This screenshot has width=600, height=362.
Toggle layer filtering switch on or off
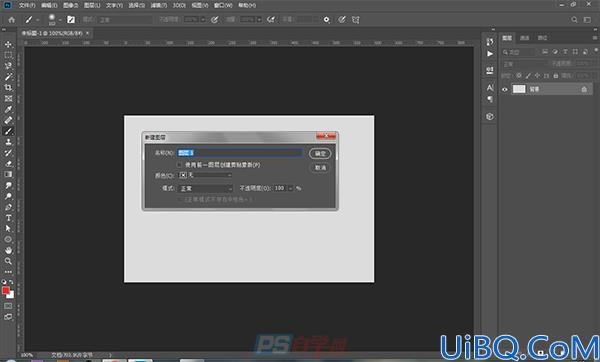[x=596, y=51]
